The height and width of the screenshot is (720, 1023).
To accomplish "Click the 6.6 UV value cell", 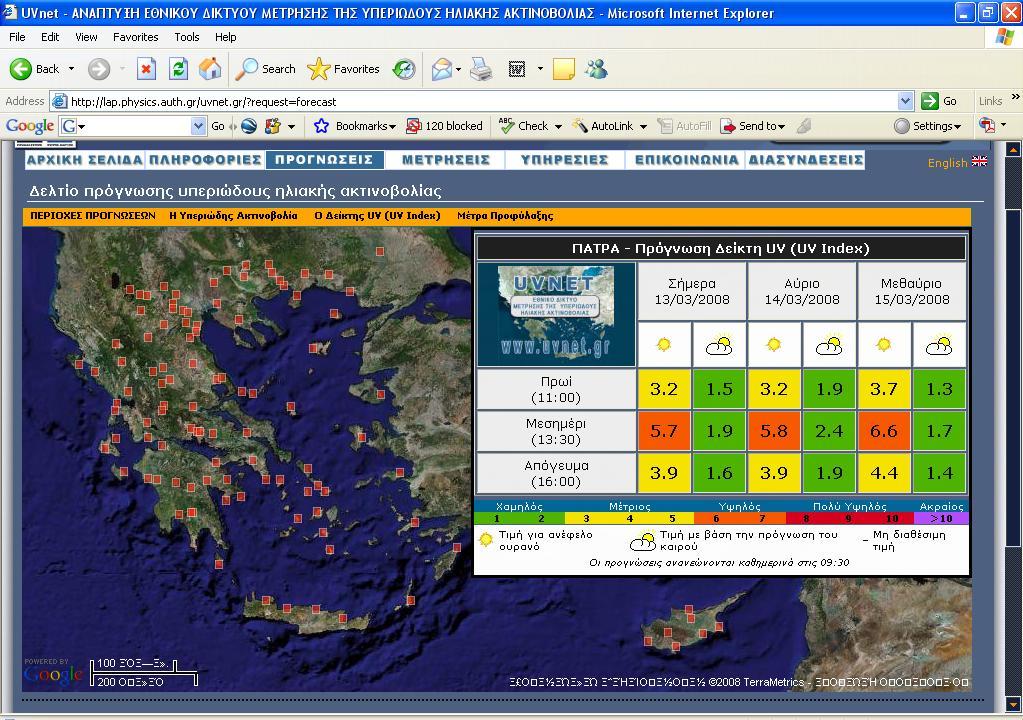I will click(x=884, y=430).
